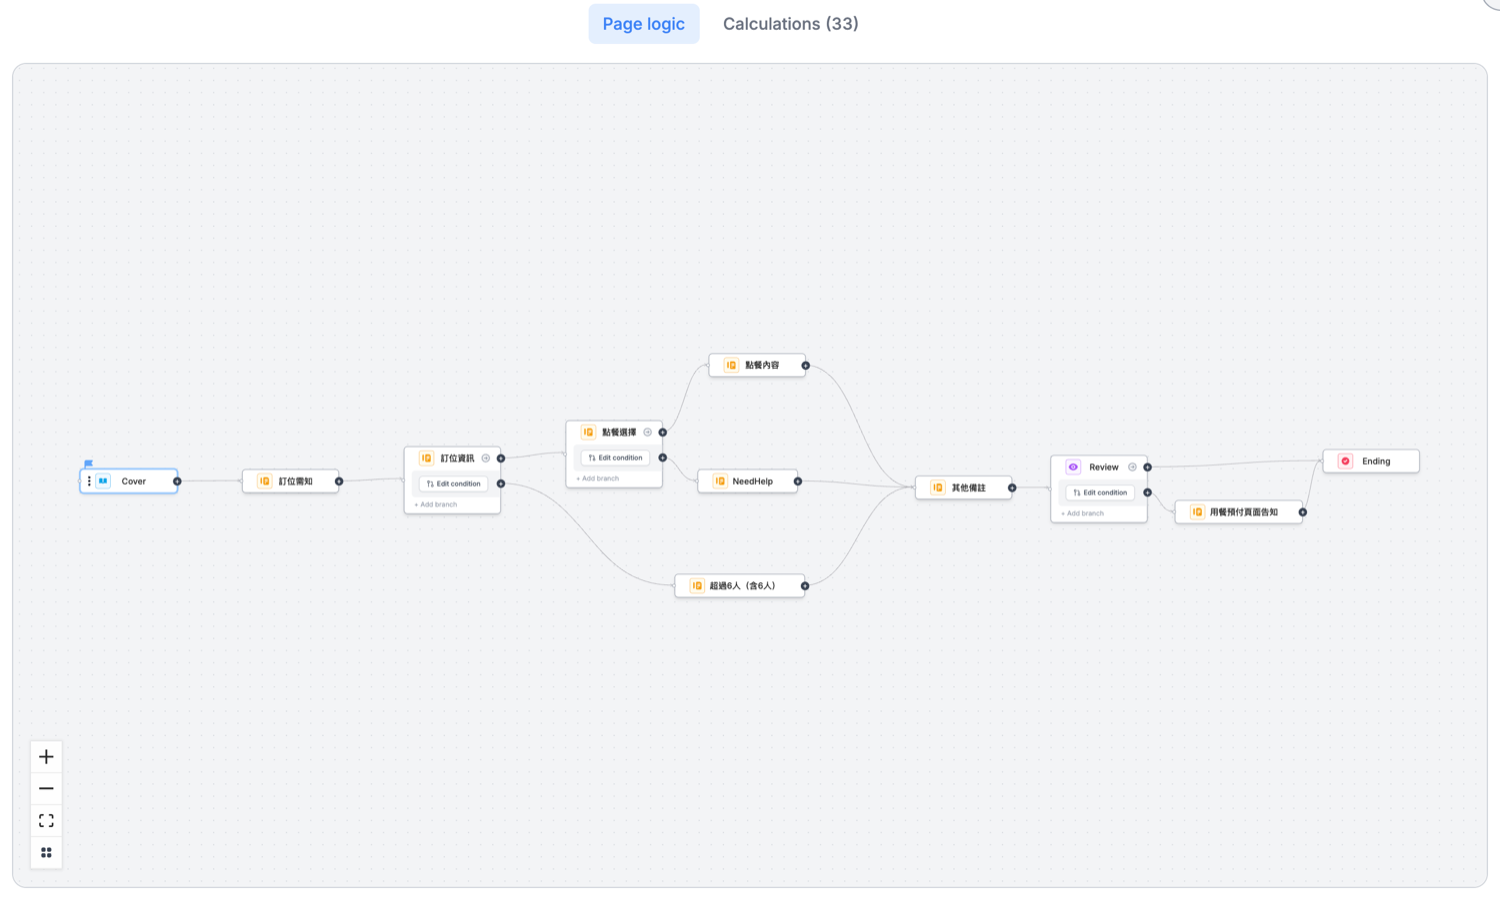
Task: Click the 用餐預付頁面告知 node's output connector
Action: [1303, 512]
